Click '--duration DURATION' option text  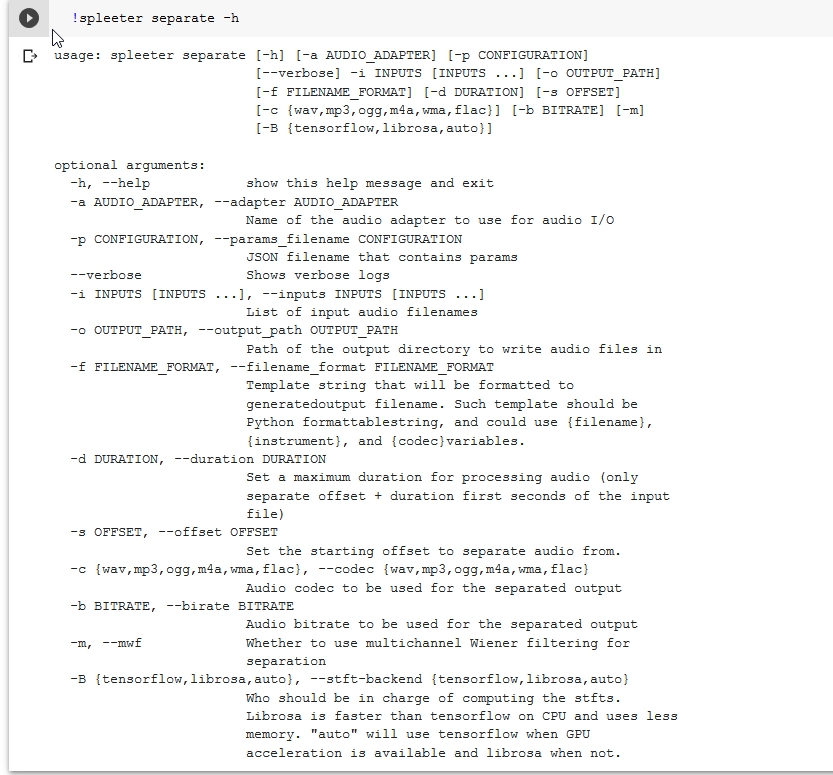point(250,459)
